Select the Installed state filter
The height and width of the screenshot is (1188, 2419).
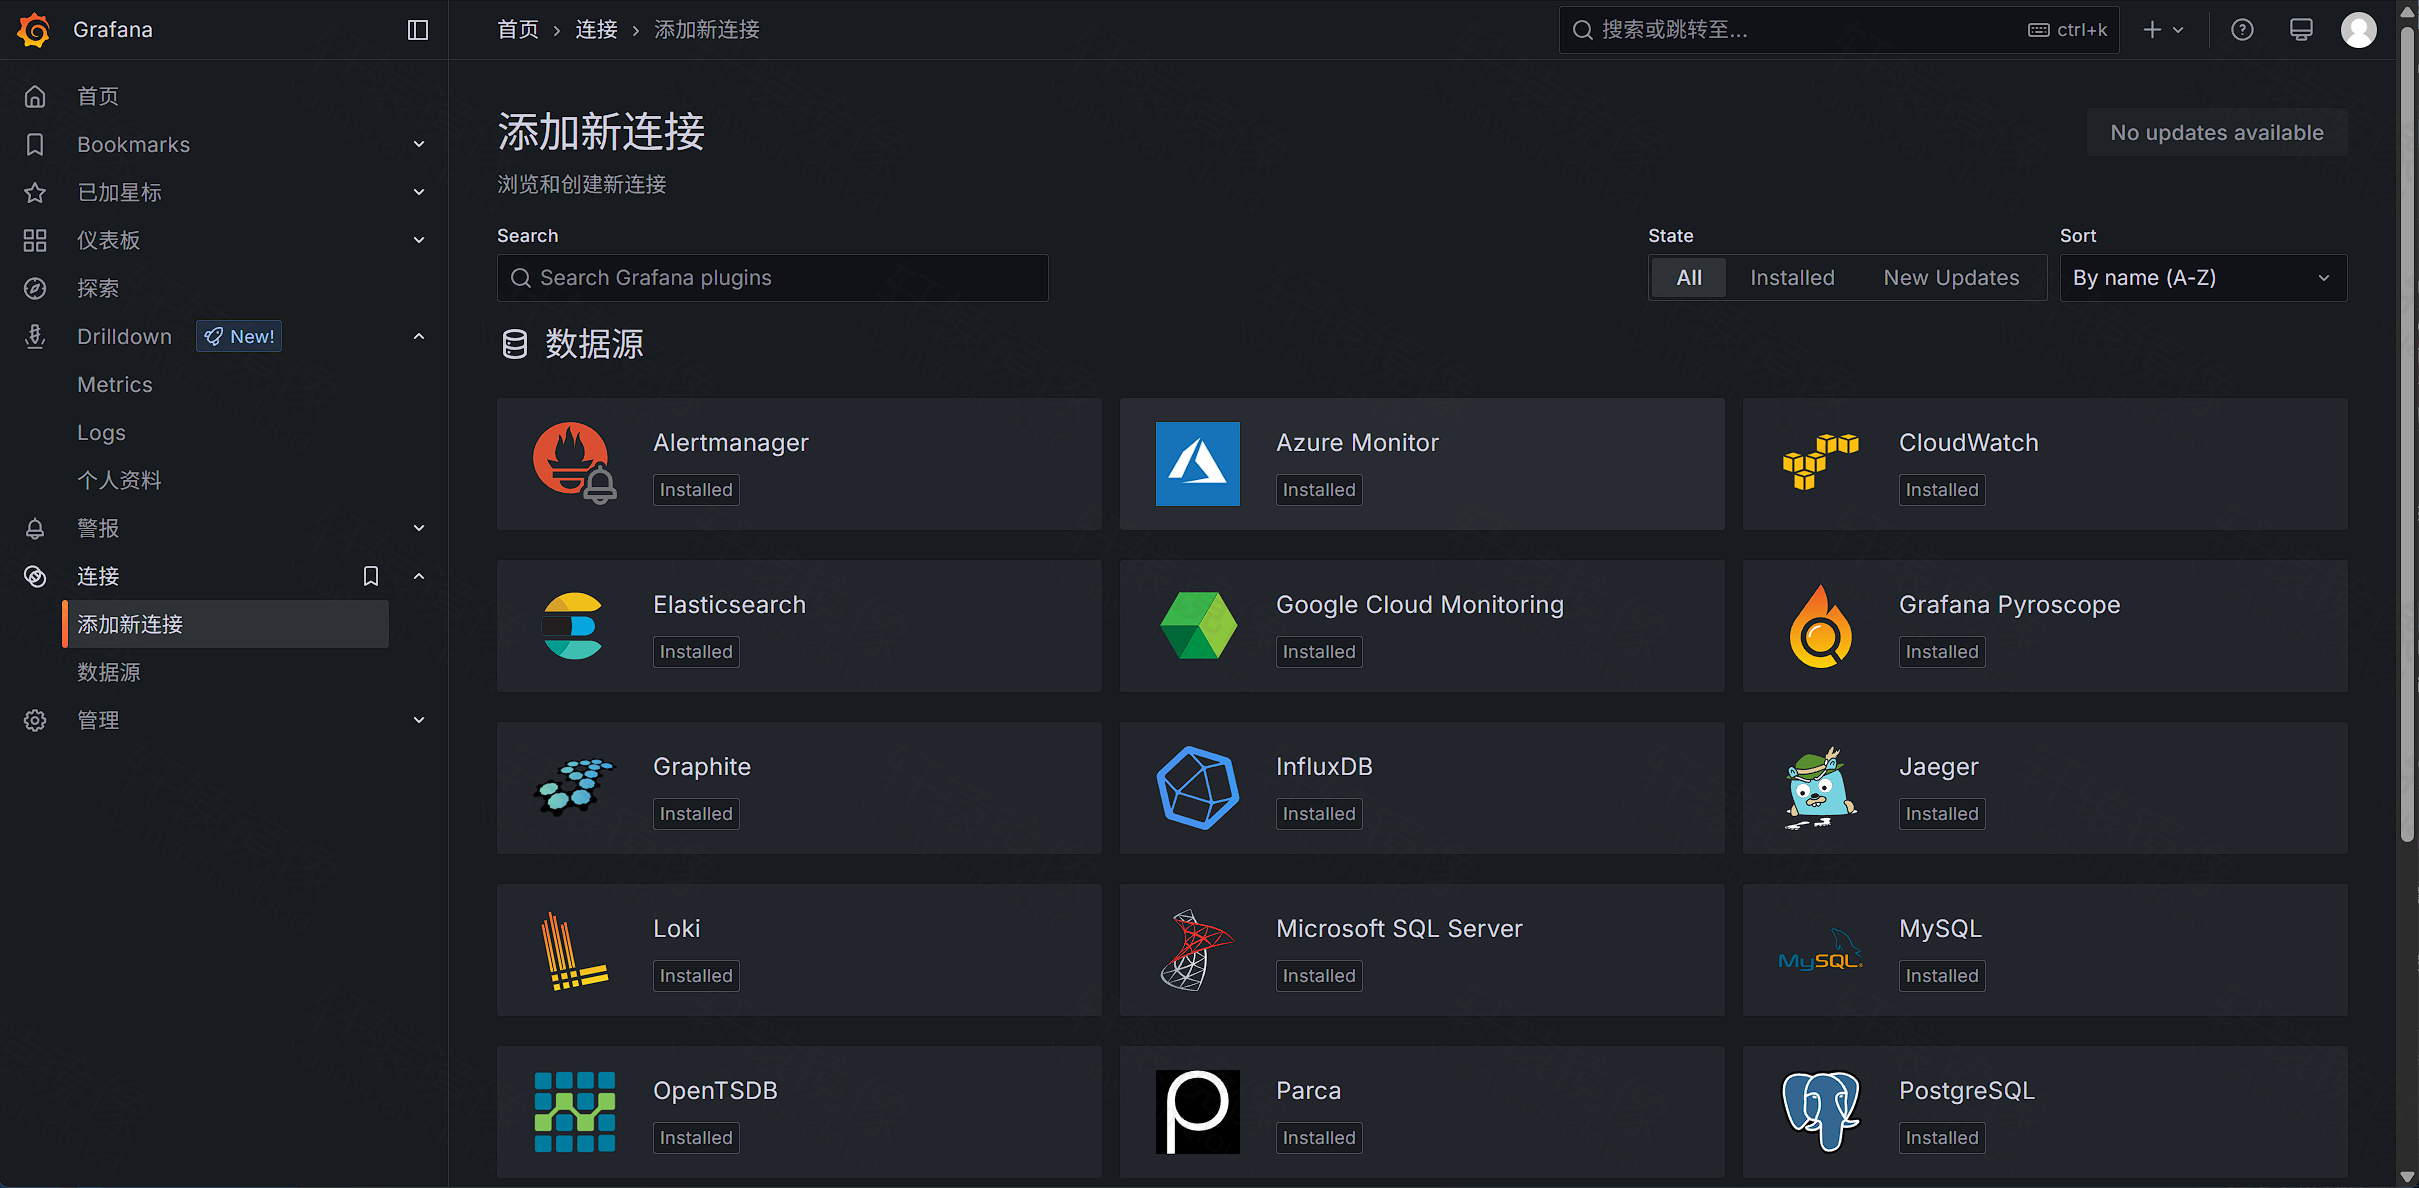(x=1792, y=278)
